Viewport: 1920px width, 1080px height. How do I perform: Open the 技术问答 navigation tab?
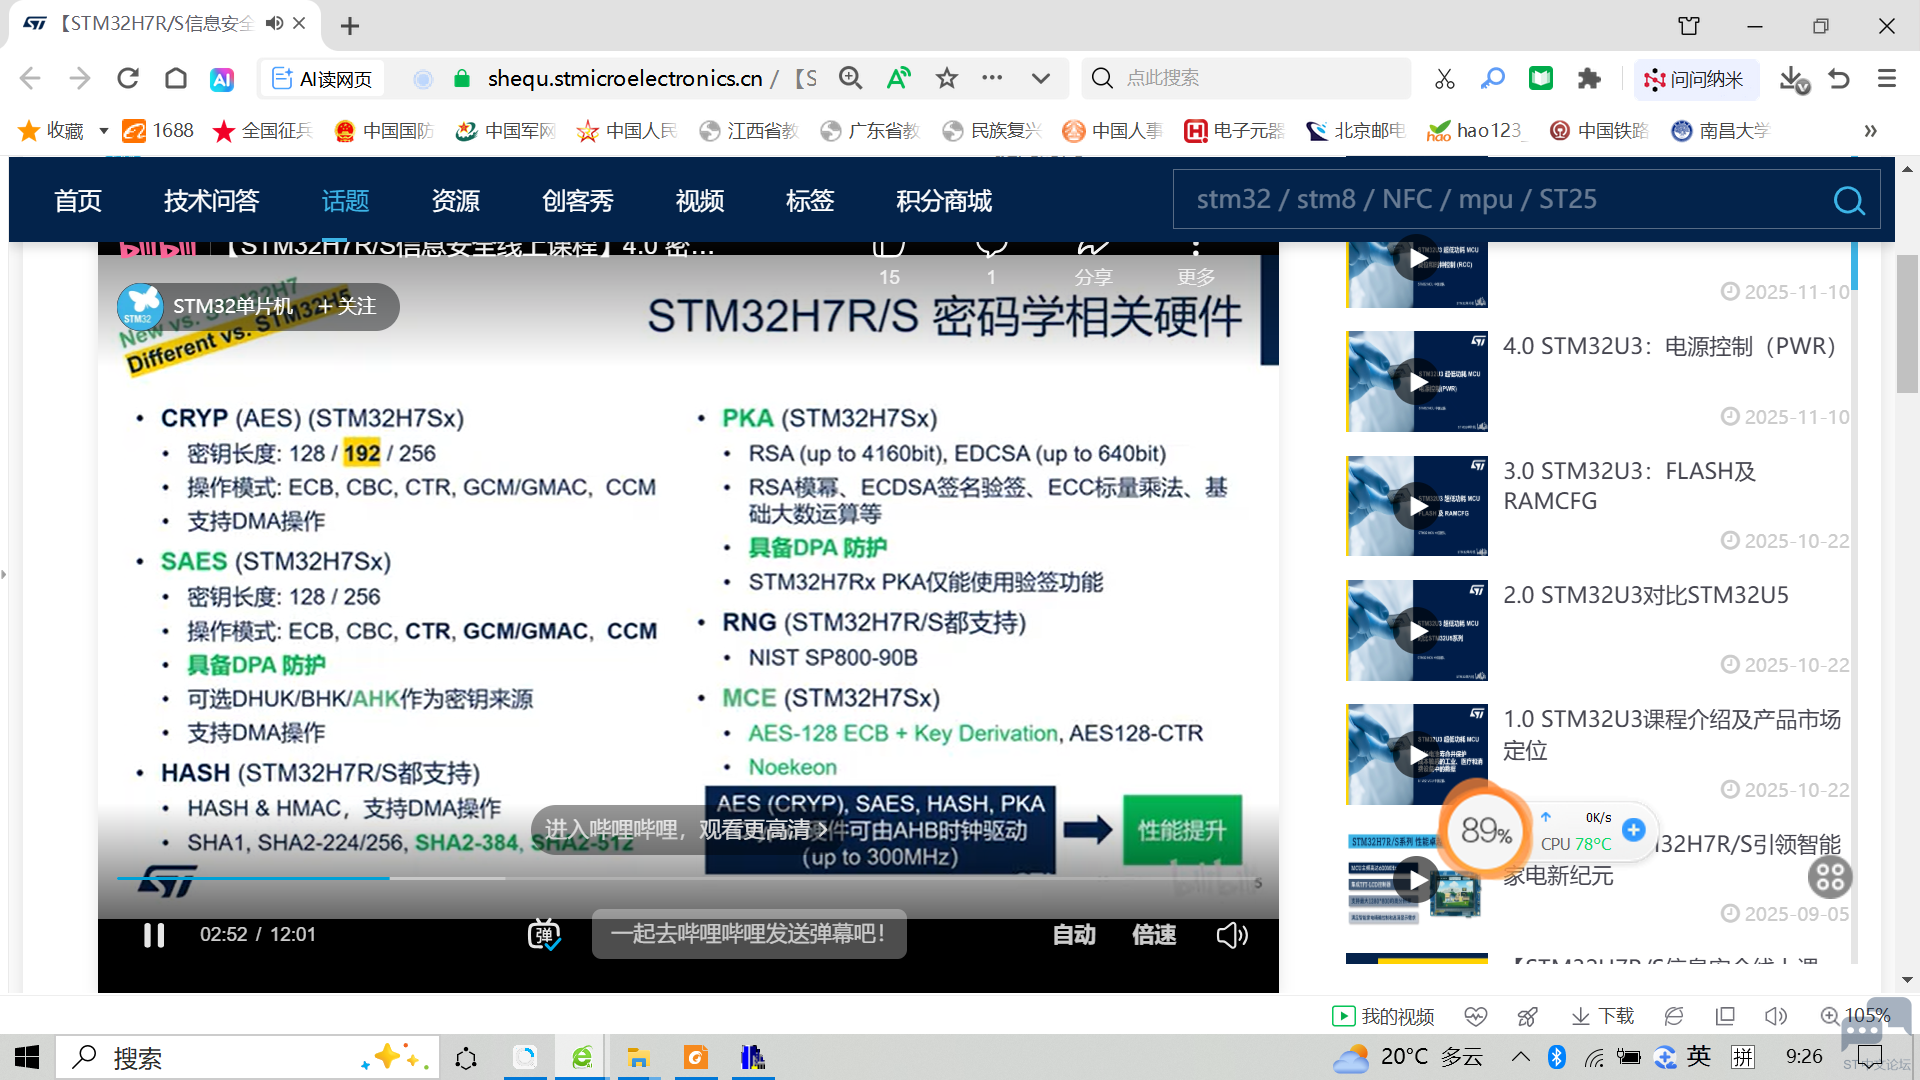[211, 201]
